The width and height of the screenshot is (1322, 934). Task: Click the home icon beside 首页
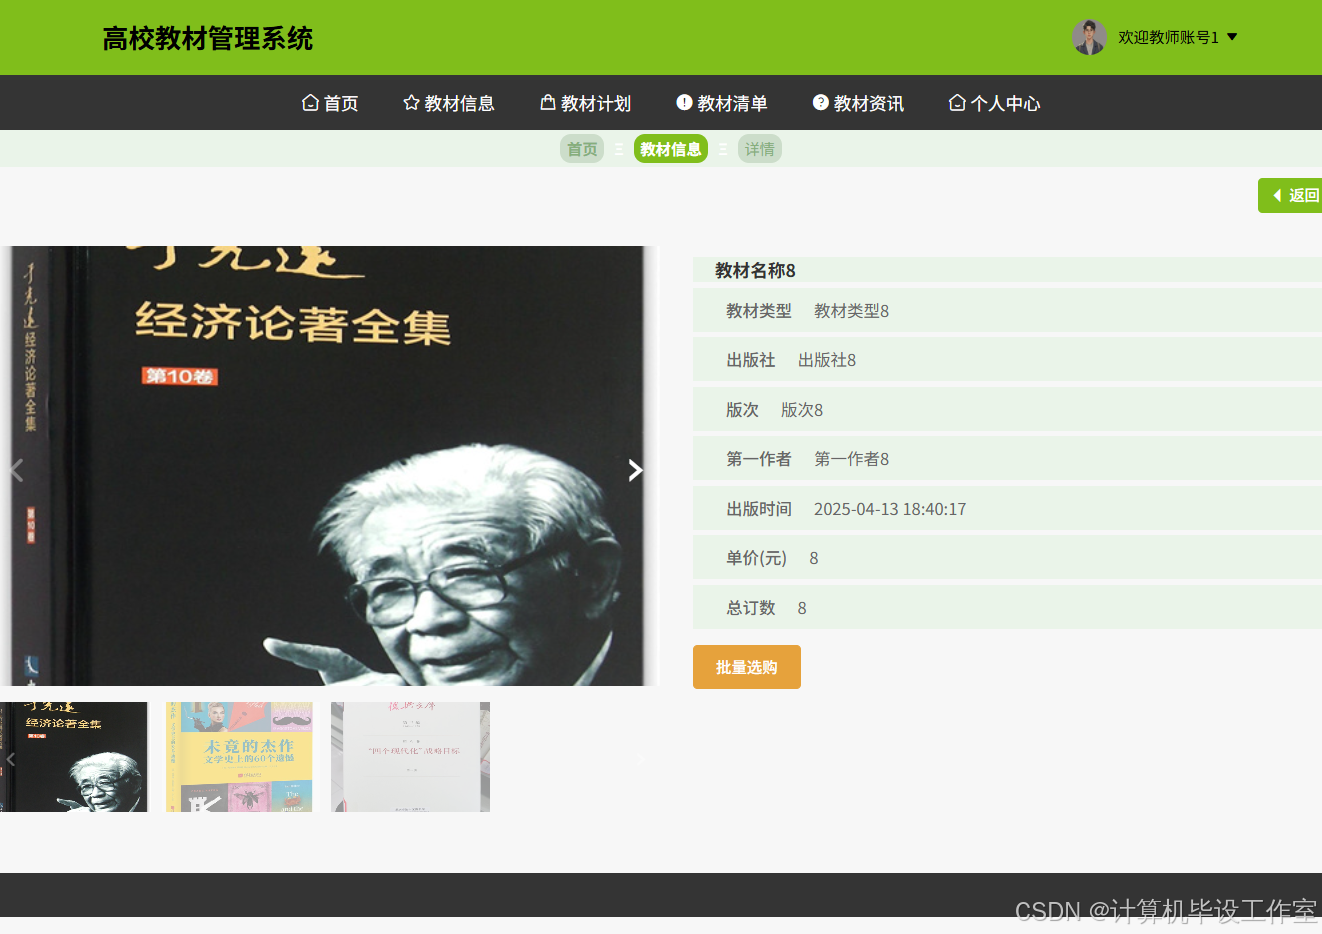[x=310, y=102]
